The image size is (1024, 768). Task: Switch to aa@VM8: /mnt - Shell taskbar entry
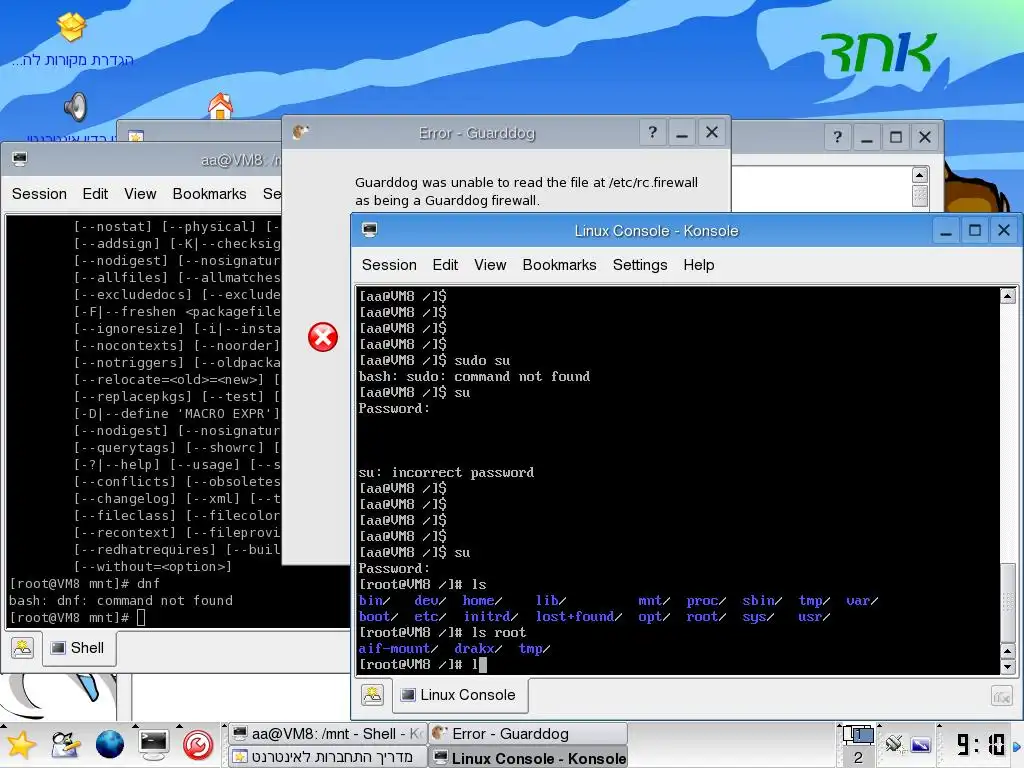pyautogui.click(x=328, y=734)
